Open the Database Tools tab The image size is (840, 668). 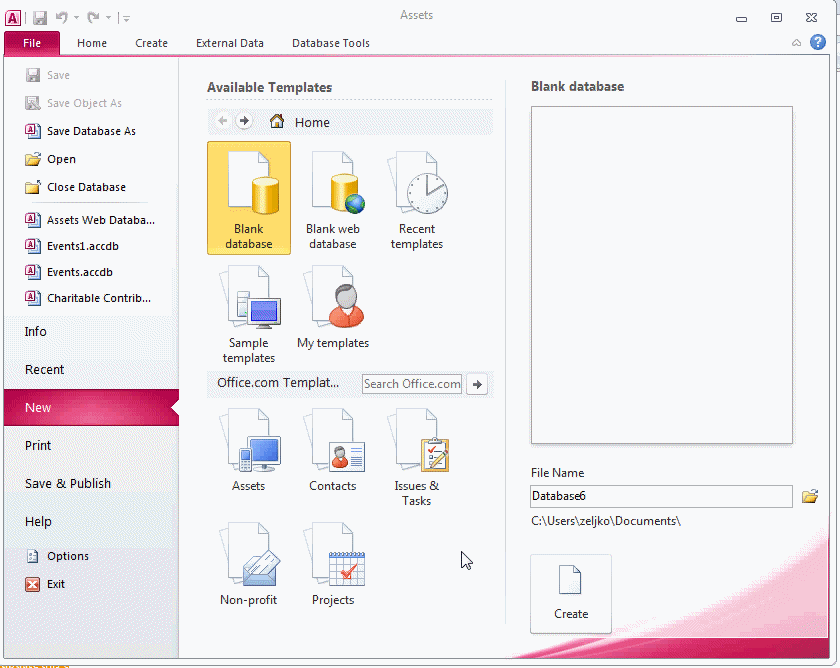[330, 43]
